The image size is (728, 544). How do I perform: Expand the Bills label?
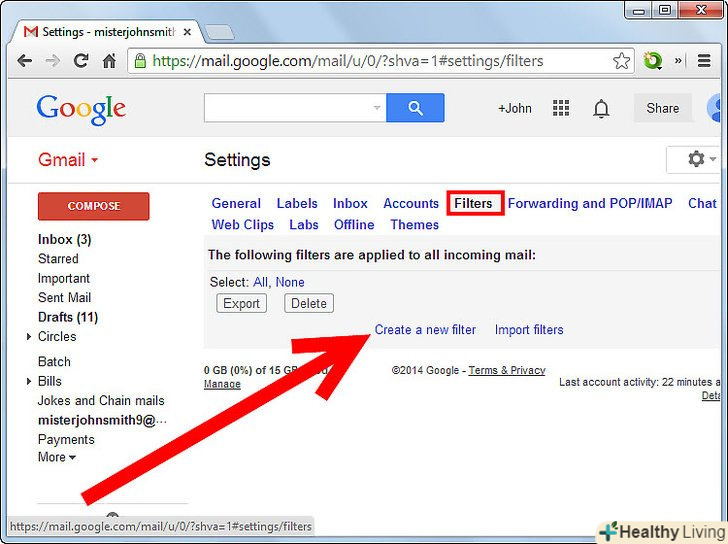[29, 381]
